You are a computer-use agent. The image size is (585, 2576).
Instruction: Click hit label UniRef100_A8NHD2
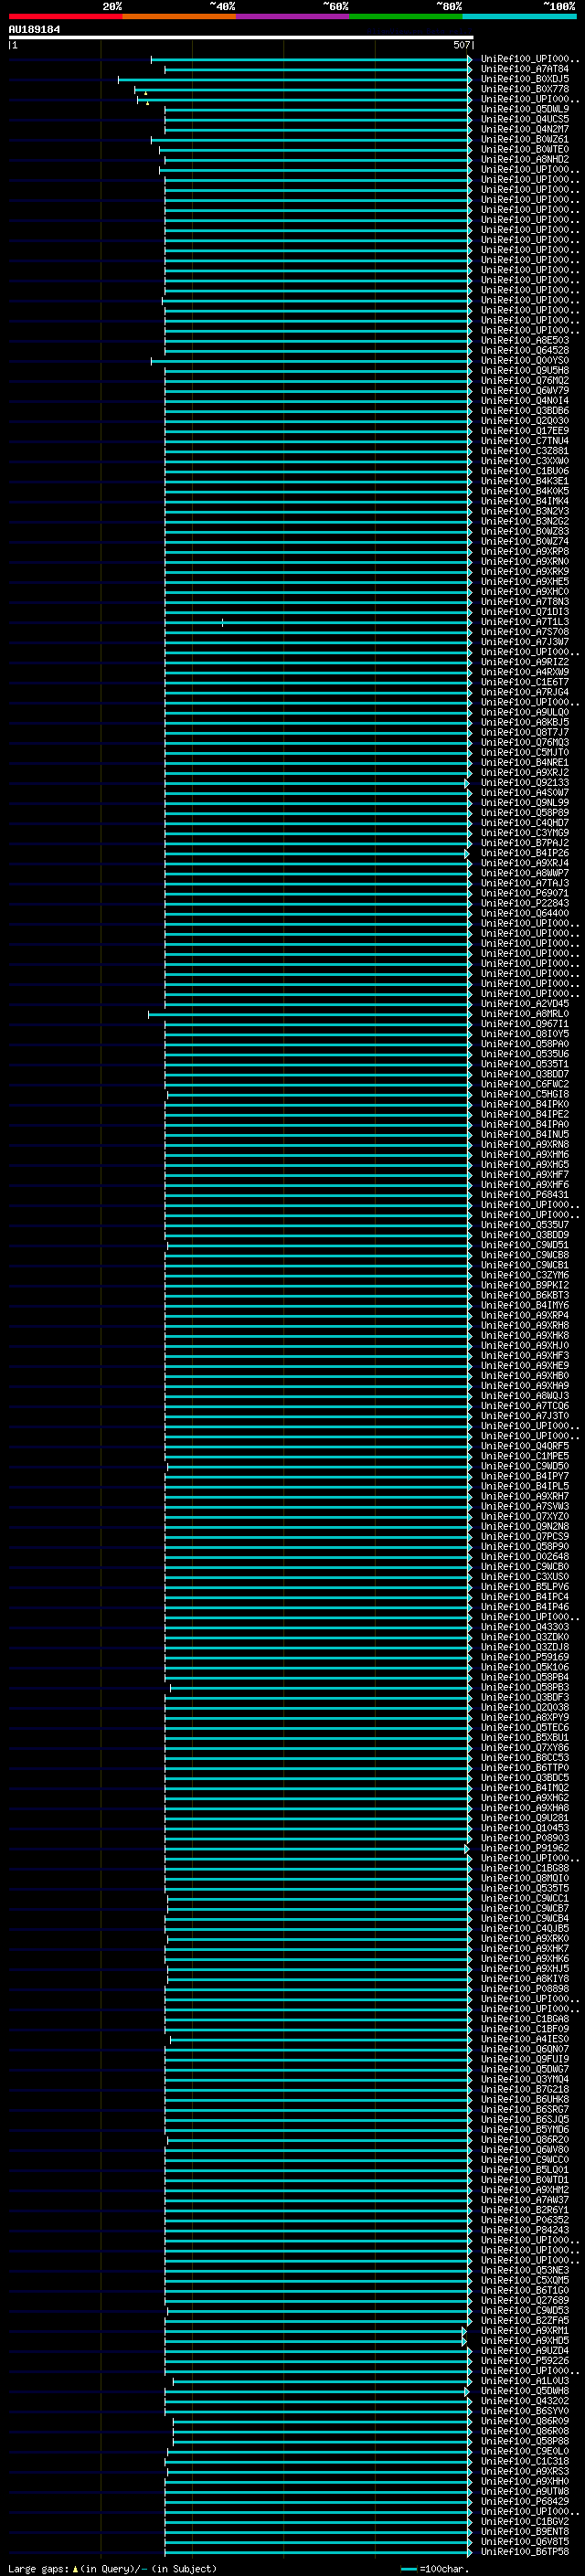pyautogui.click(x=524, y=159)
